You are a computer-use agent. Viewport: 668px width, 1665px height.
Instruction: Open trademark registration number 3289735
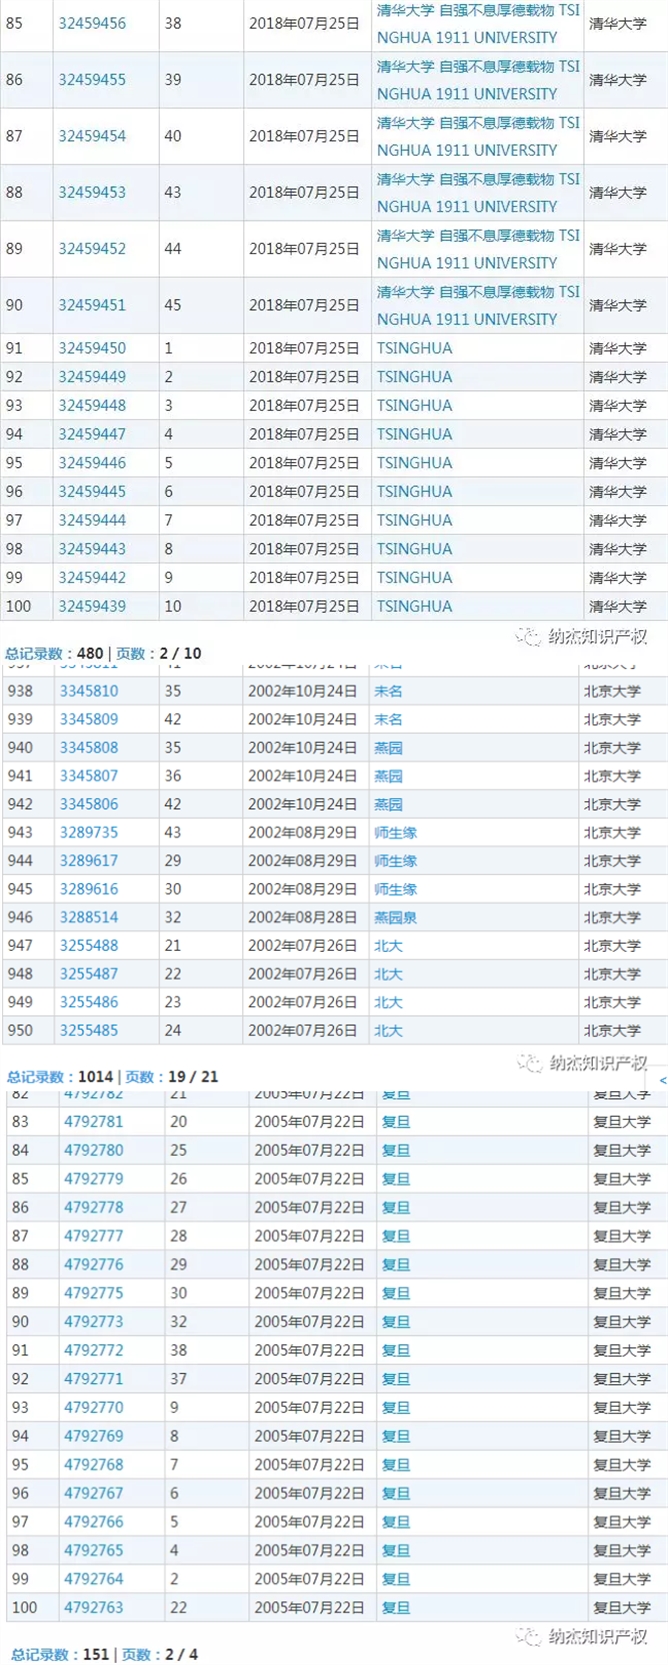pos(89,833)
